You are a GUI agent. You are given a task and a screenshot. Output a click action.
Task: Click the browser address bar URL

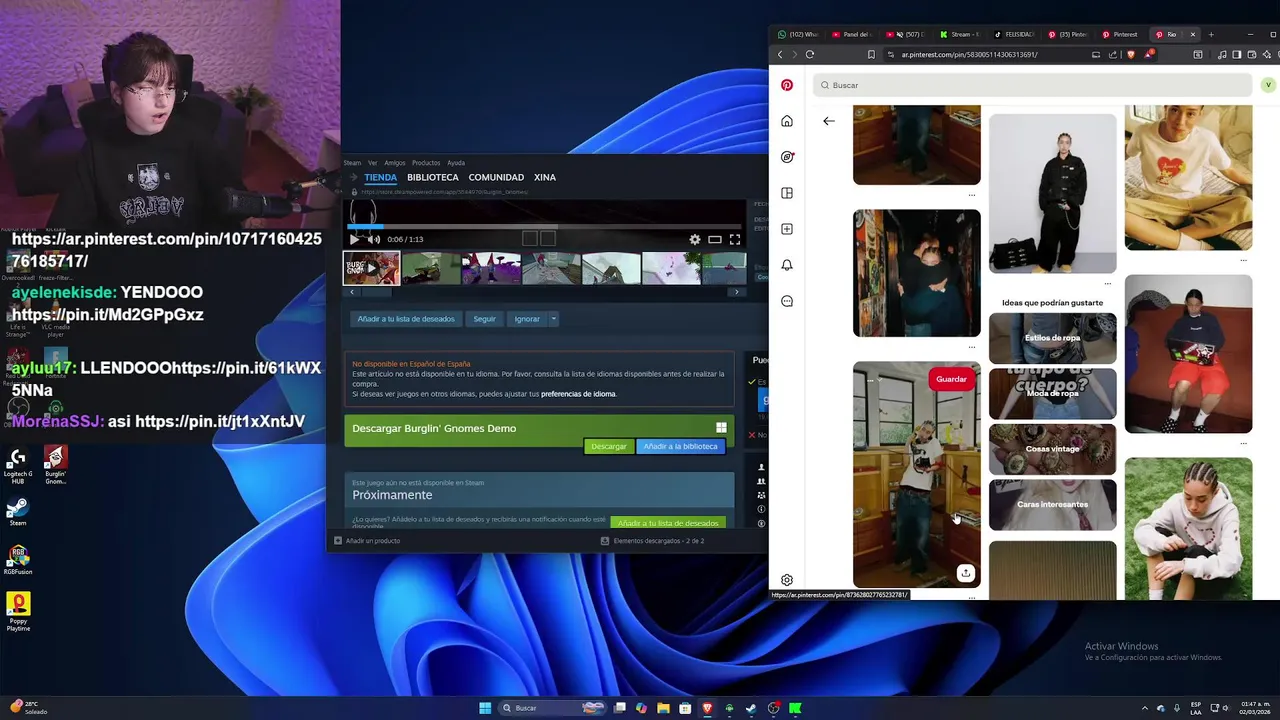pyautogui.click(x=968, y=54)
